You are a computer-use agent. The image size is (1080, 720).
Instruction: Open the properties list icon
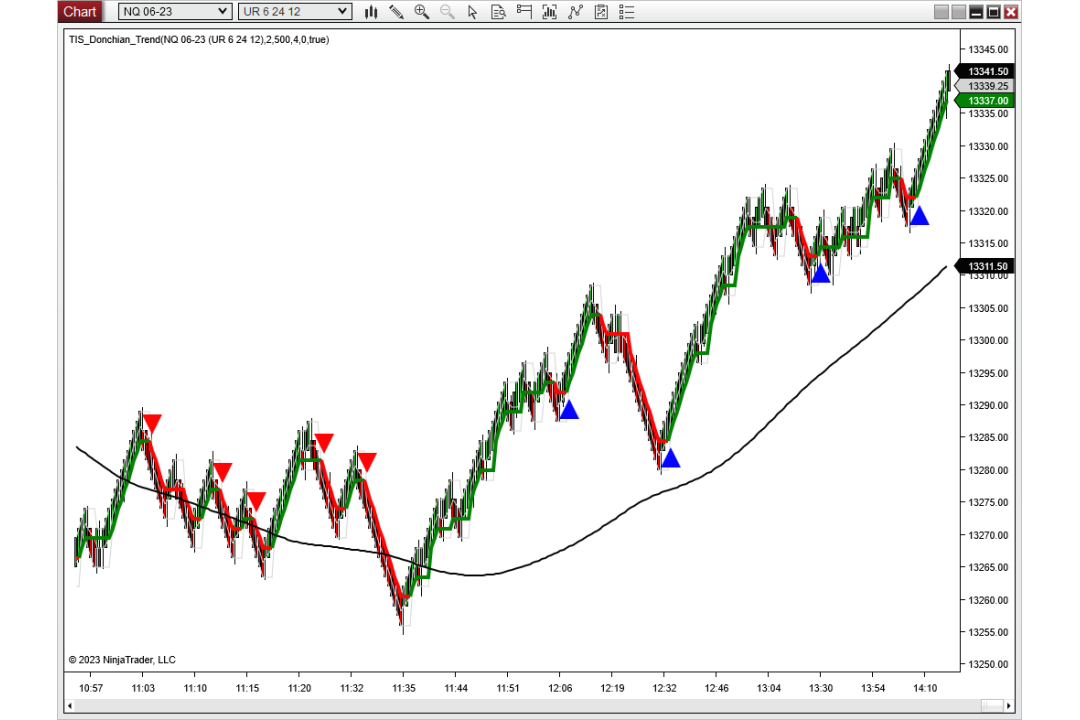(x=627, y=12)
